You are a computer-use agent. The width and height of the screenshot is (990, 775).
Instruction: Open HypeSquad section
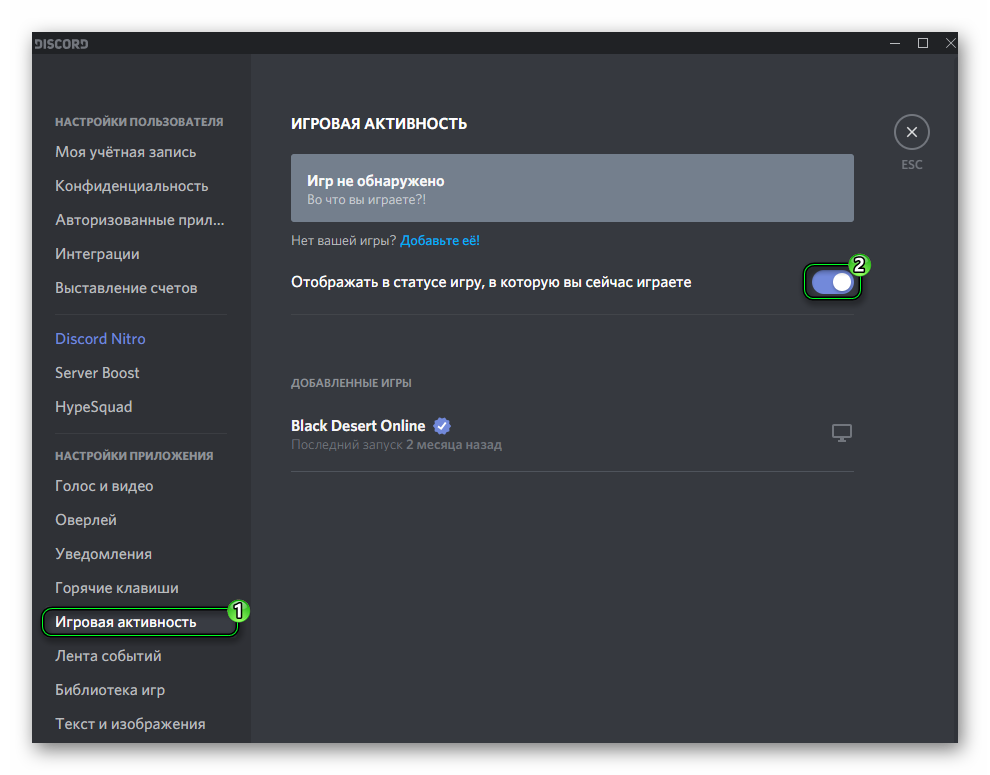[93, 407]
